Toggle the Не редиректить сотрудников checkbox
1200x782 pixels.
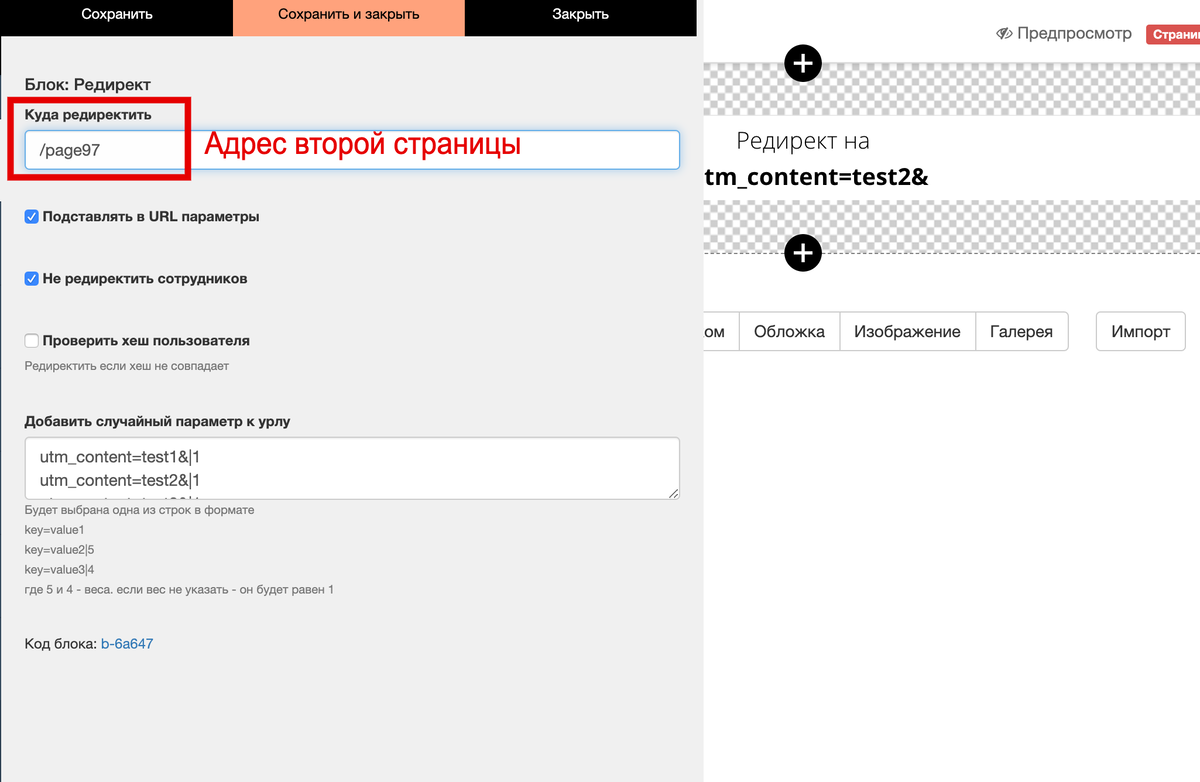32,279
